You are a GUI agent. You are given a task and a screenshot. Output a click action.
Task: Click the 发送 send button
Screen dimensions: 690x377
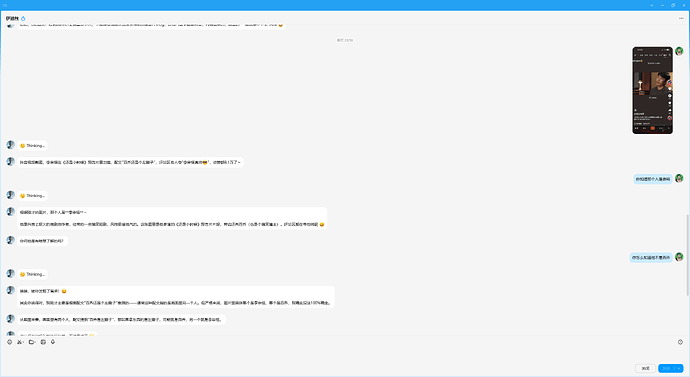point(667,368)
